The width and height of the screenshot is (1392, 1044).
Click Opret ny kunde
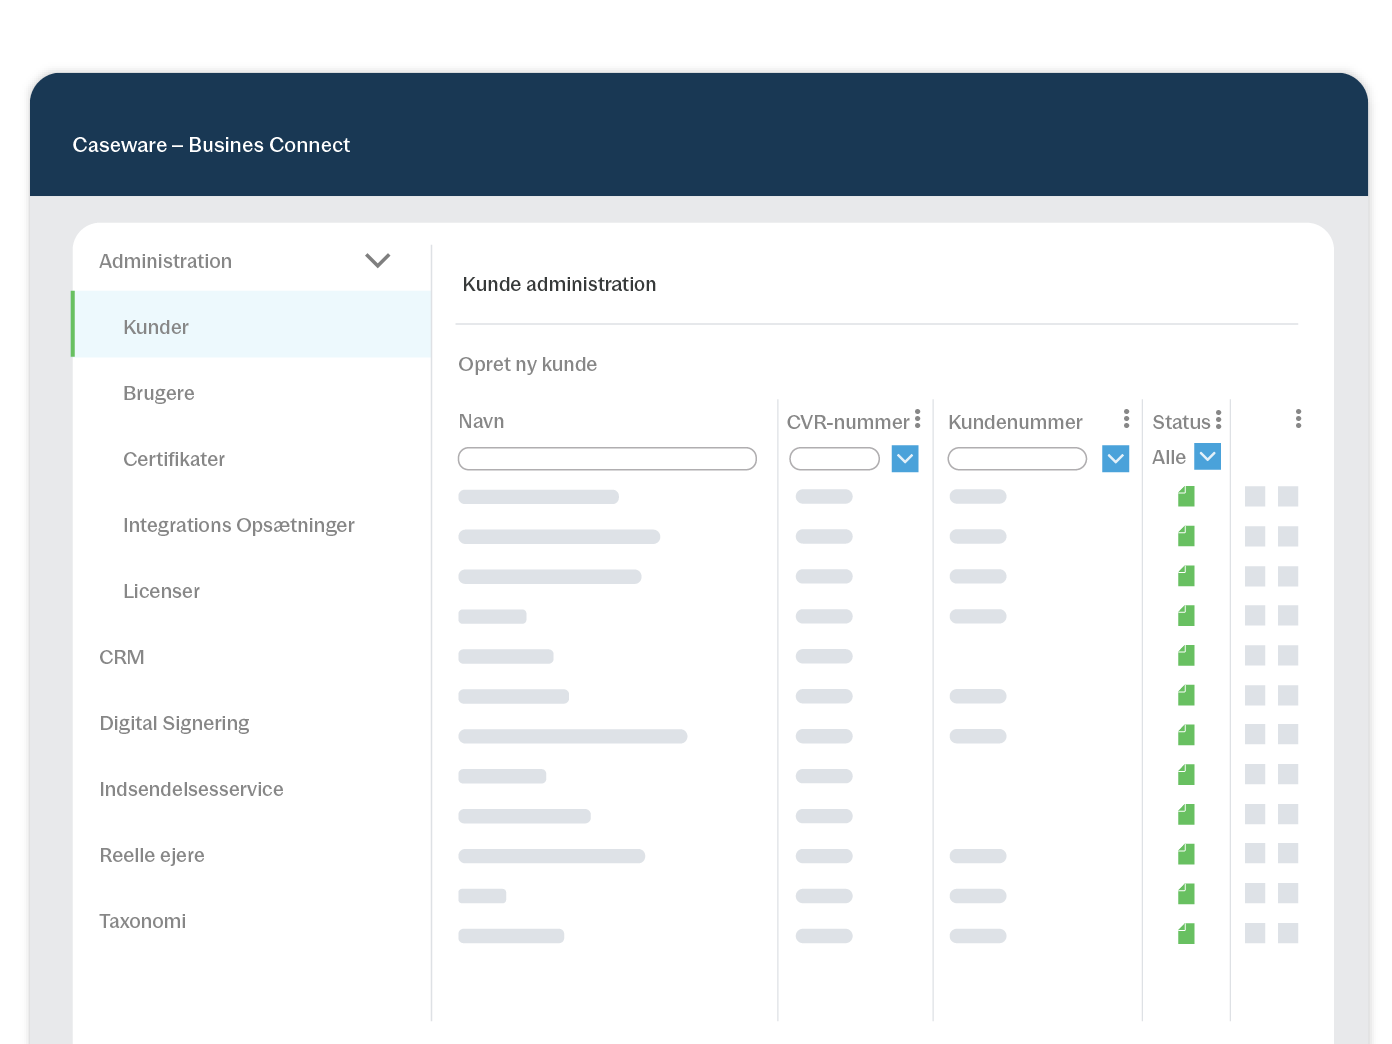527,364
